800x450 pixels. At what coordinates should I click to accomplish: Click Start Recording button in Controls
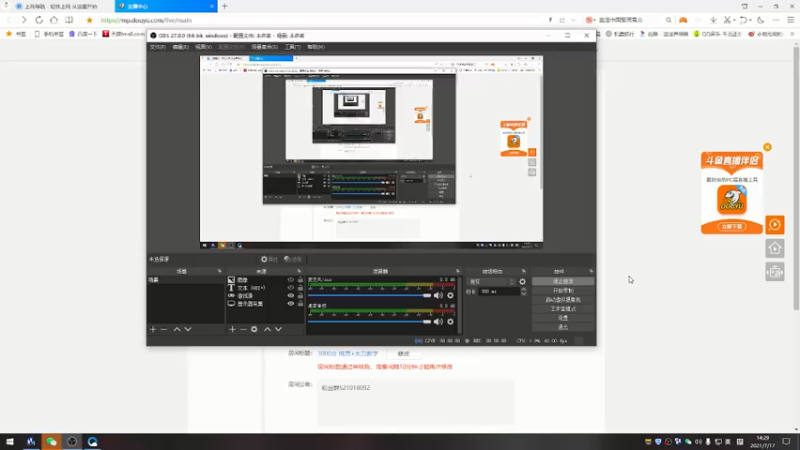563,291
